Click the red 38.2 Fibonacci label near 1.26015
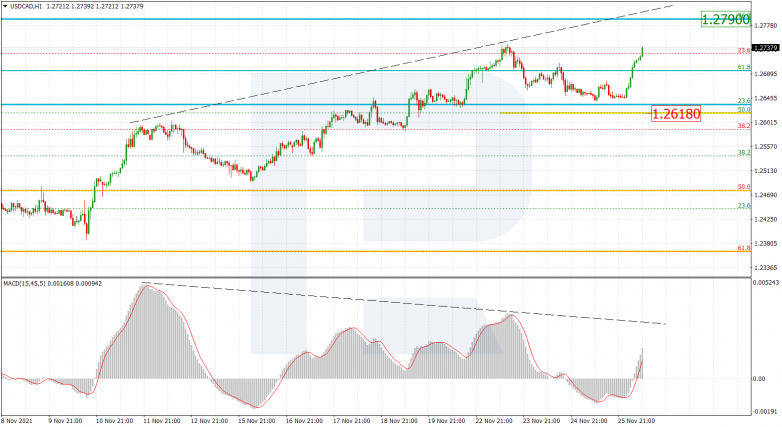Viewport: 782px width, 427px height. [744, 126]
